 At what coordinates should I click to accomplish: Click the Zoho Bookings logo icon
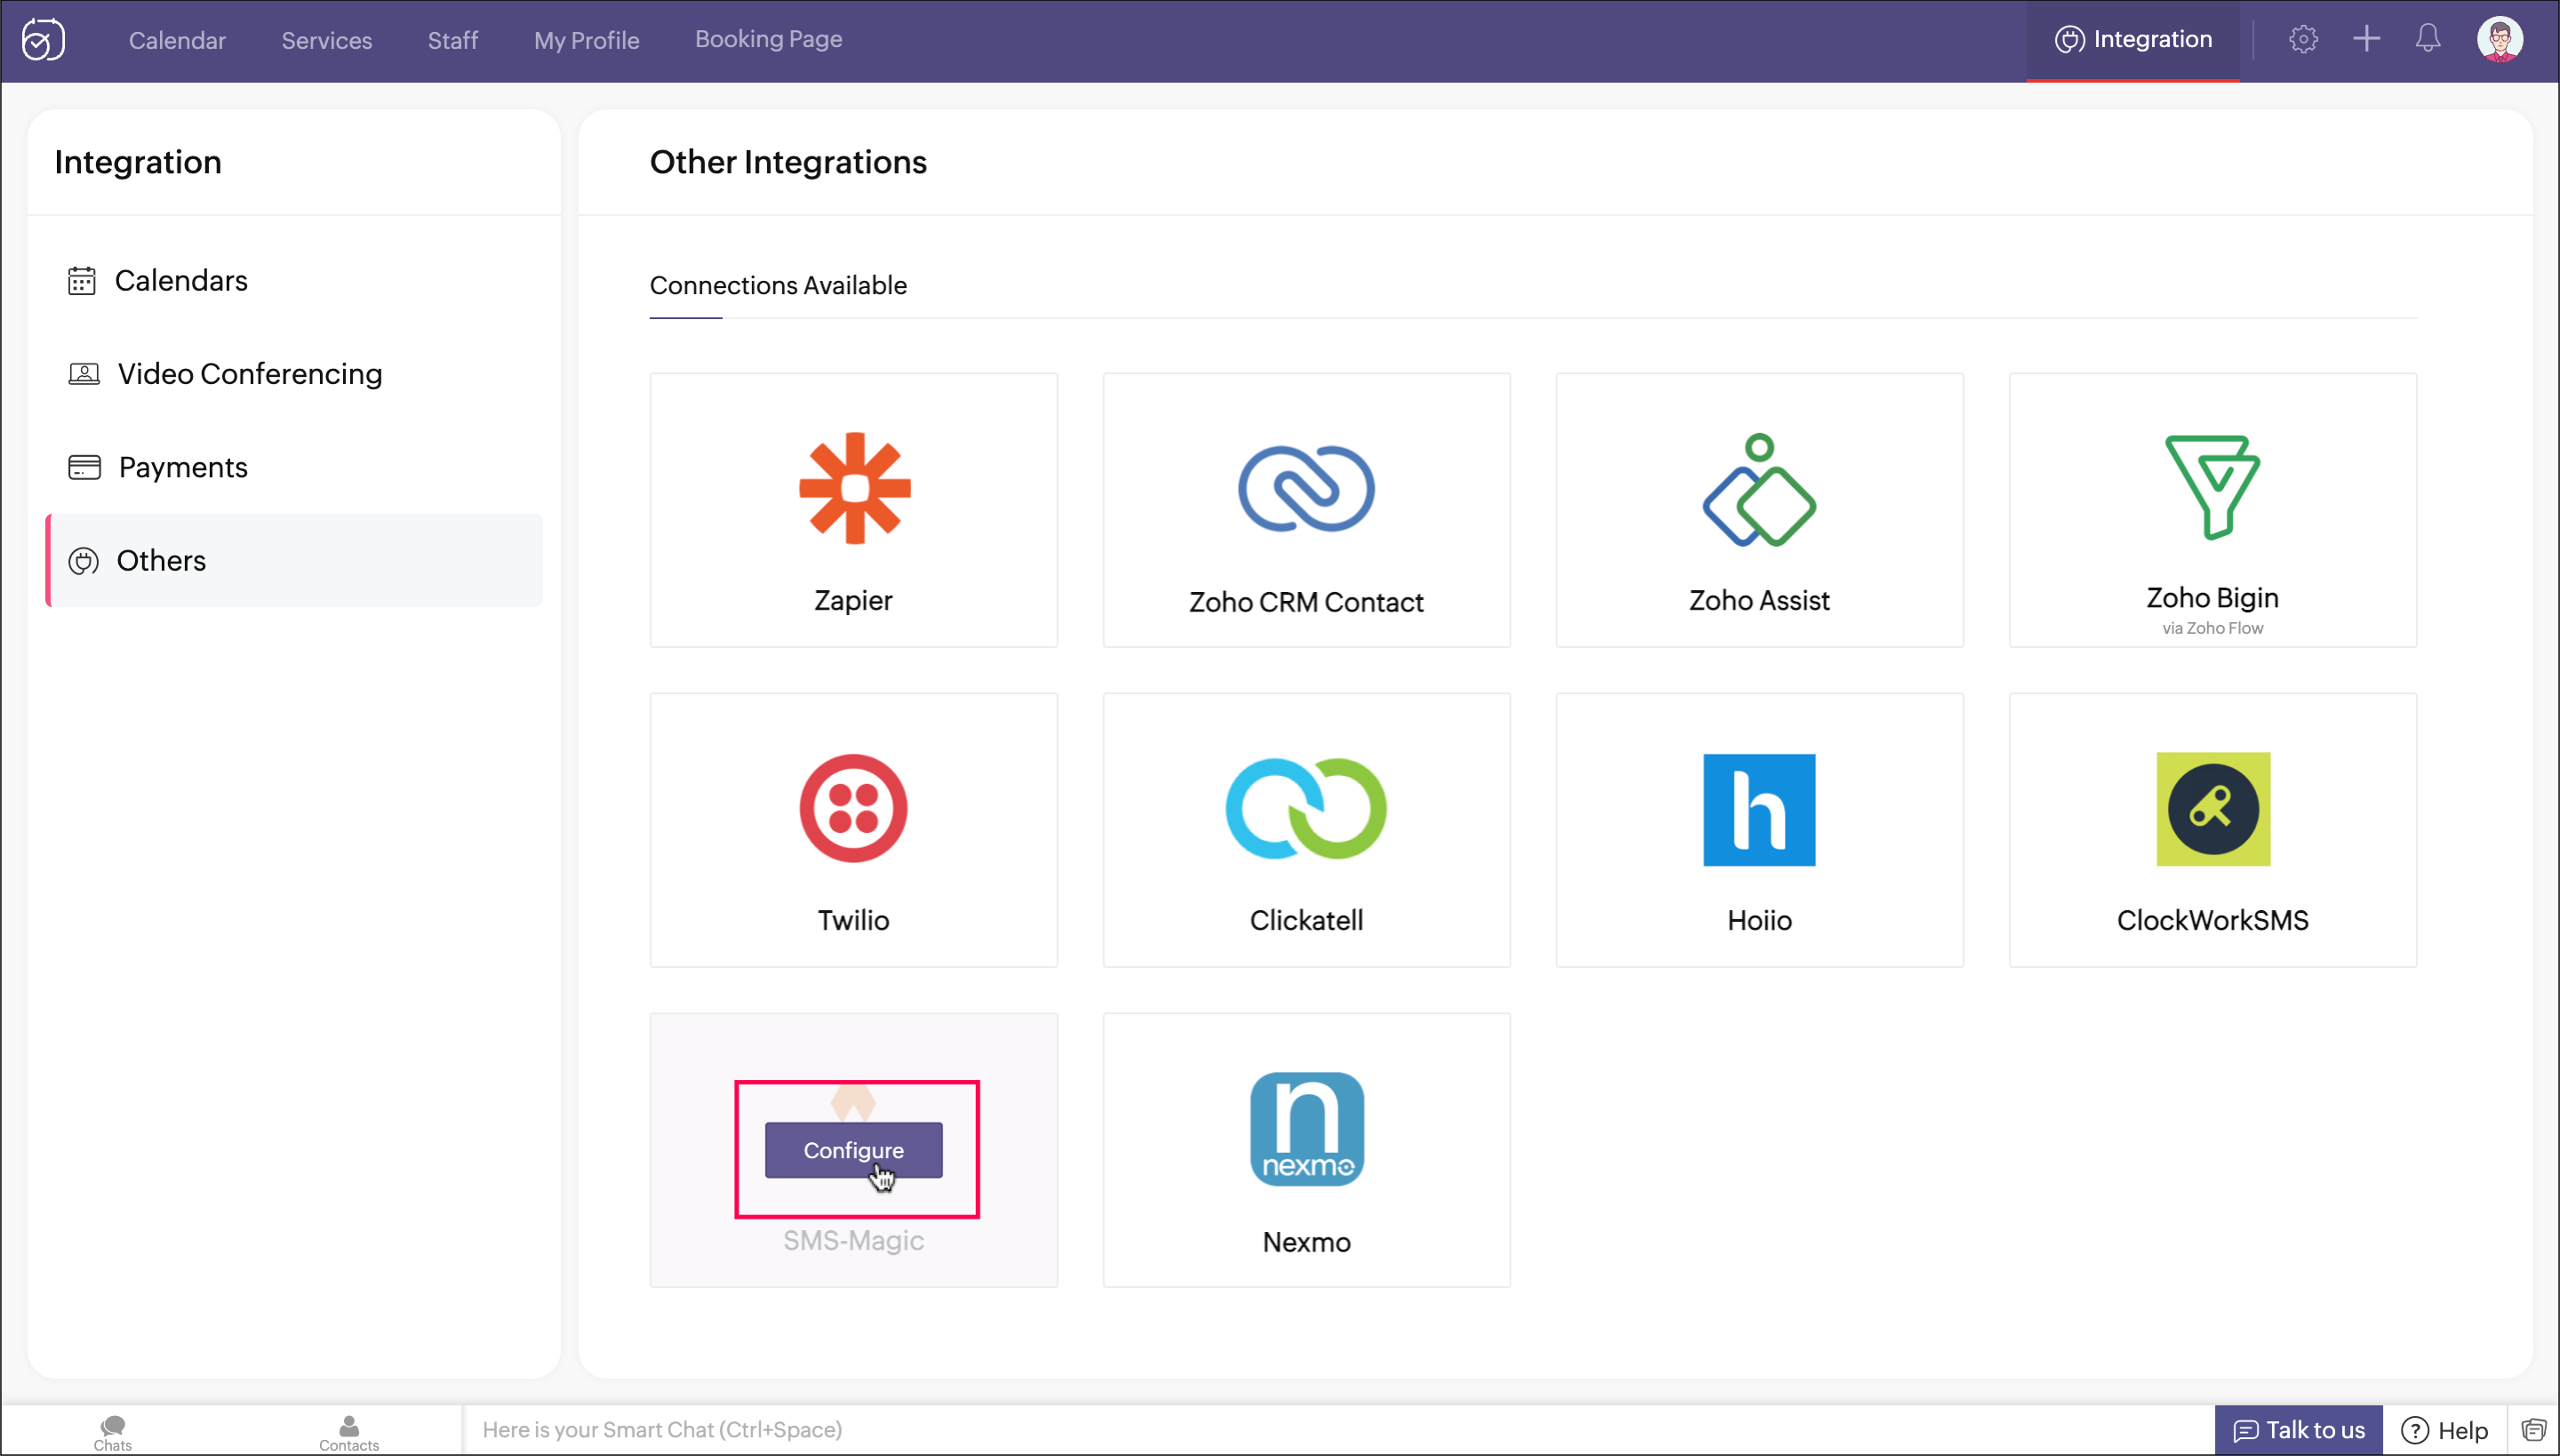43,40
